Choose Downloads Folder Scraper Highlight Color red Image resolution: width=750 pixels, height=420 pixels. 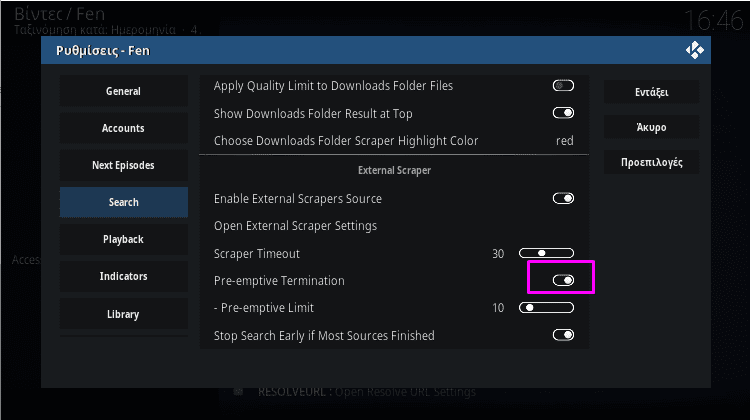tap(394, 141)
